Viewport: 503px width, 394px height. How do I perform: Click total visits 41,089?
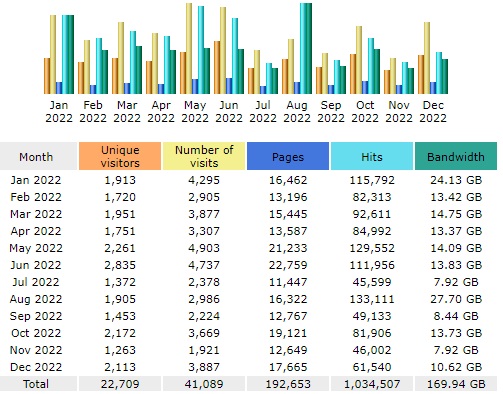(204, 384)
